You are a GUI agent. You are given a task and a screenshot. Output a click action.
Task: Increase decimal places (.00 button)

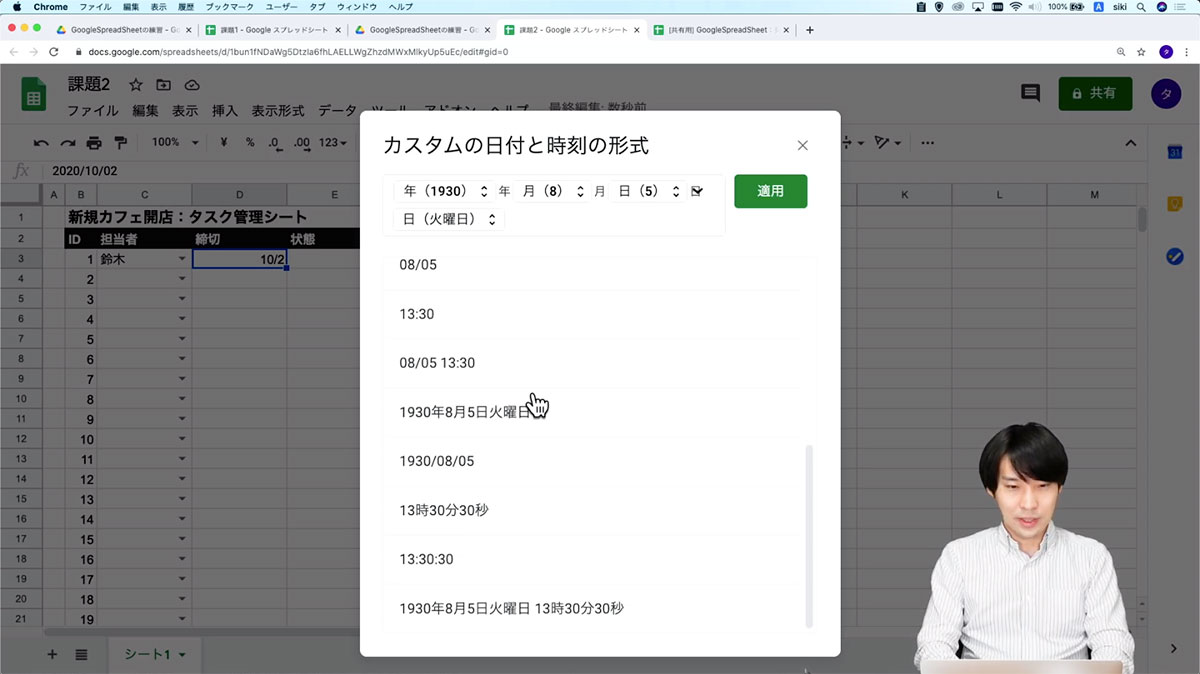(302, 142)
